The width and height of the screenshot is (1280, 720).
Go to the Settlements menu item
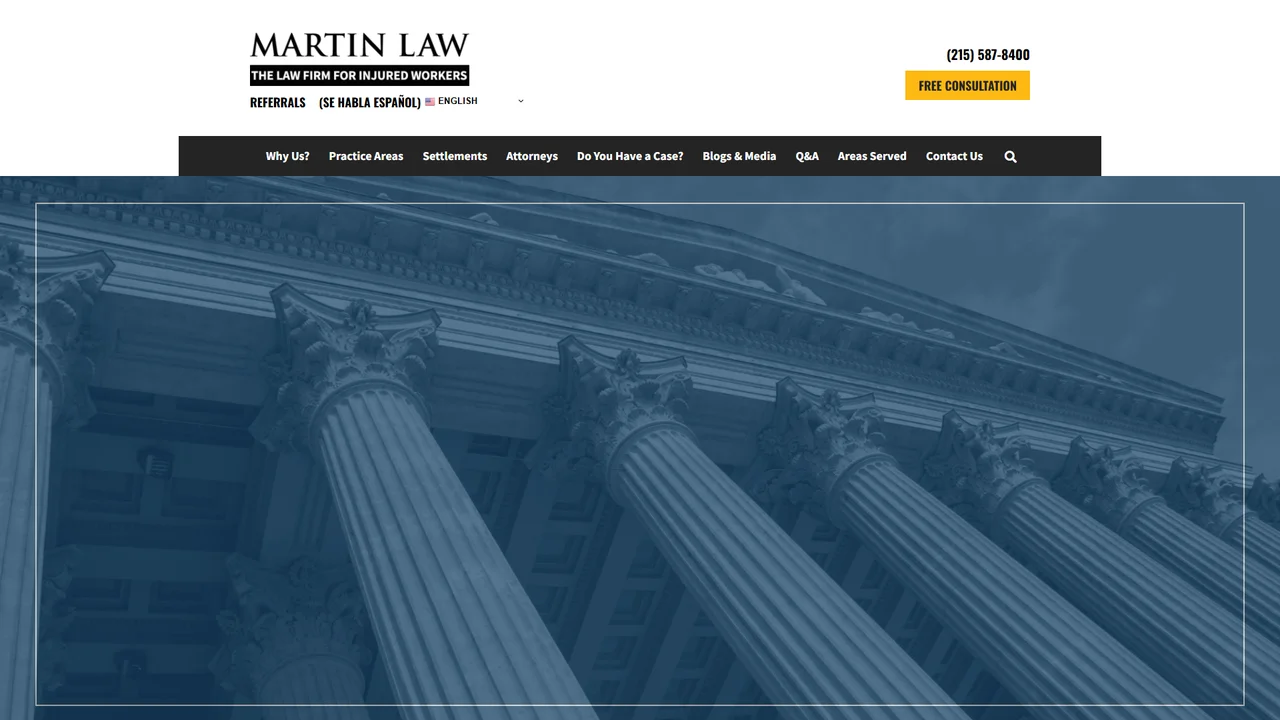[455, 156]
